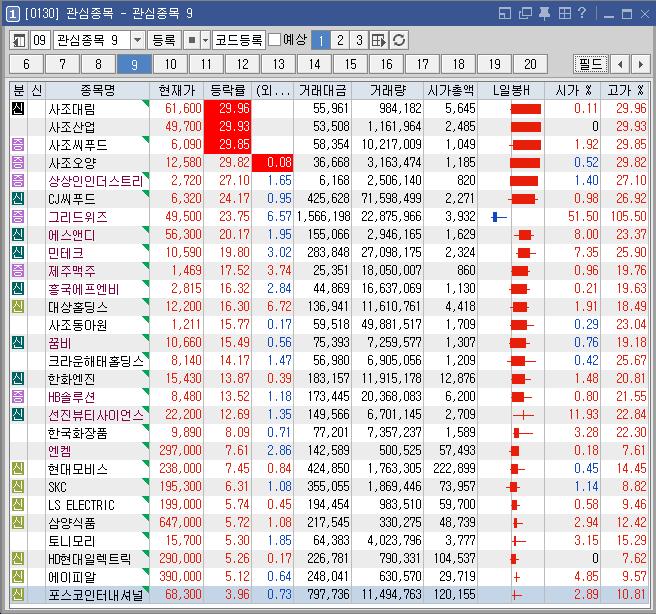
Task: Click the 종목명 column header
Action: click(x=97, y=90)
